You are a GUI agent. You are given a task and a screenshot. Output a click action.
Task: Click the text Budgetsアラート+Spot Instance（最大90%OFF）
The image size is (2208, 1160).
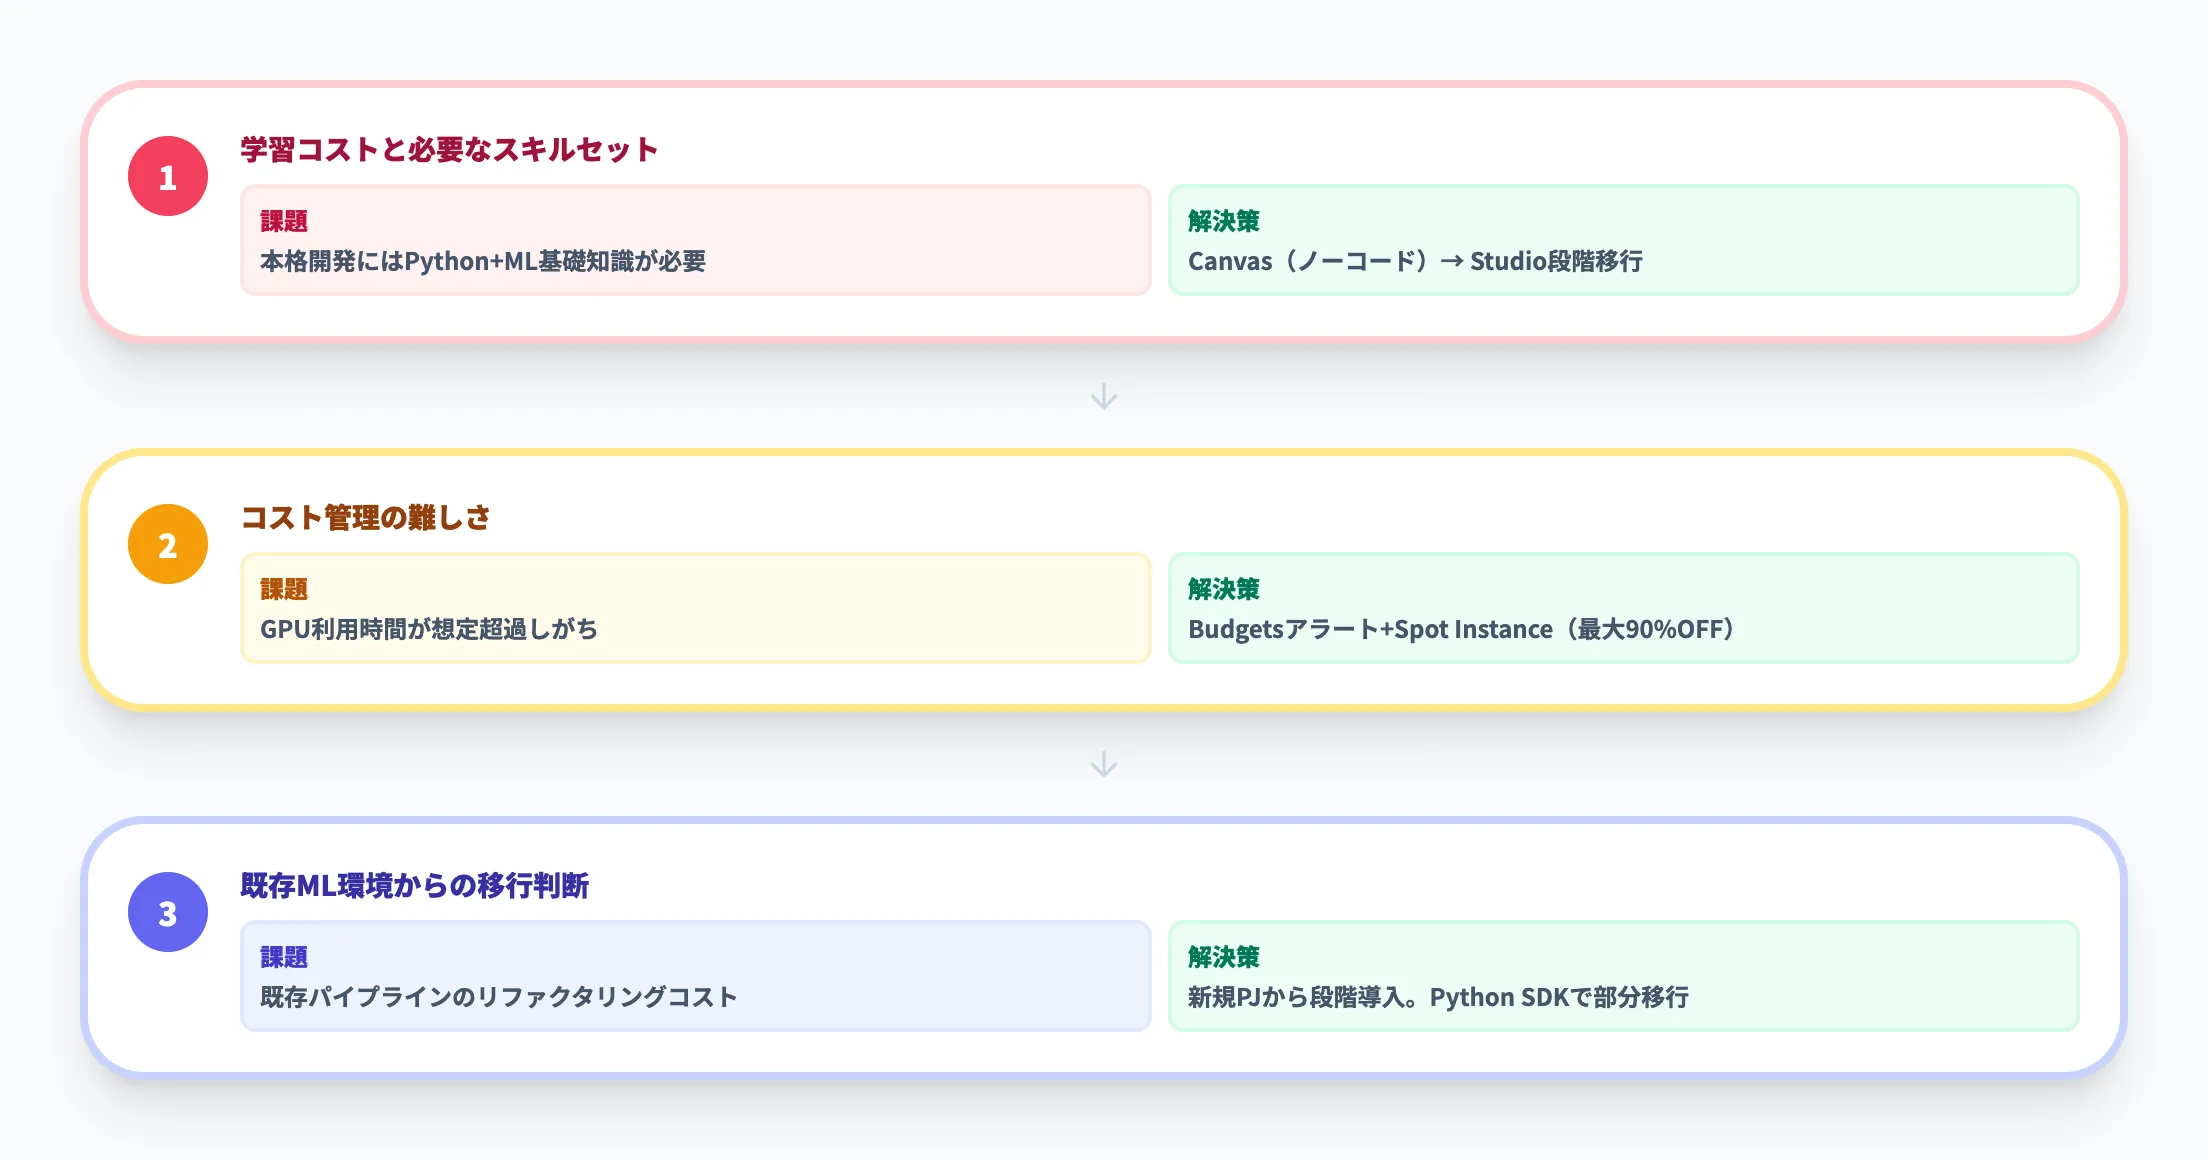(x=1461, y=630)
